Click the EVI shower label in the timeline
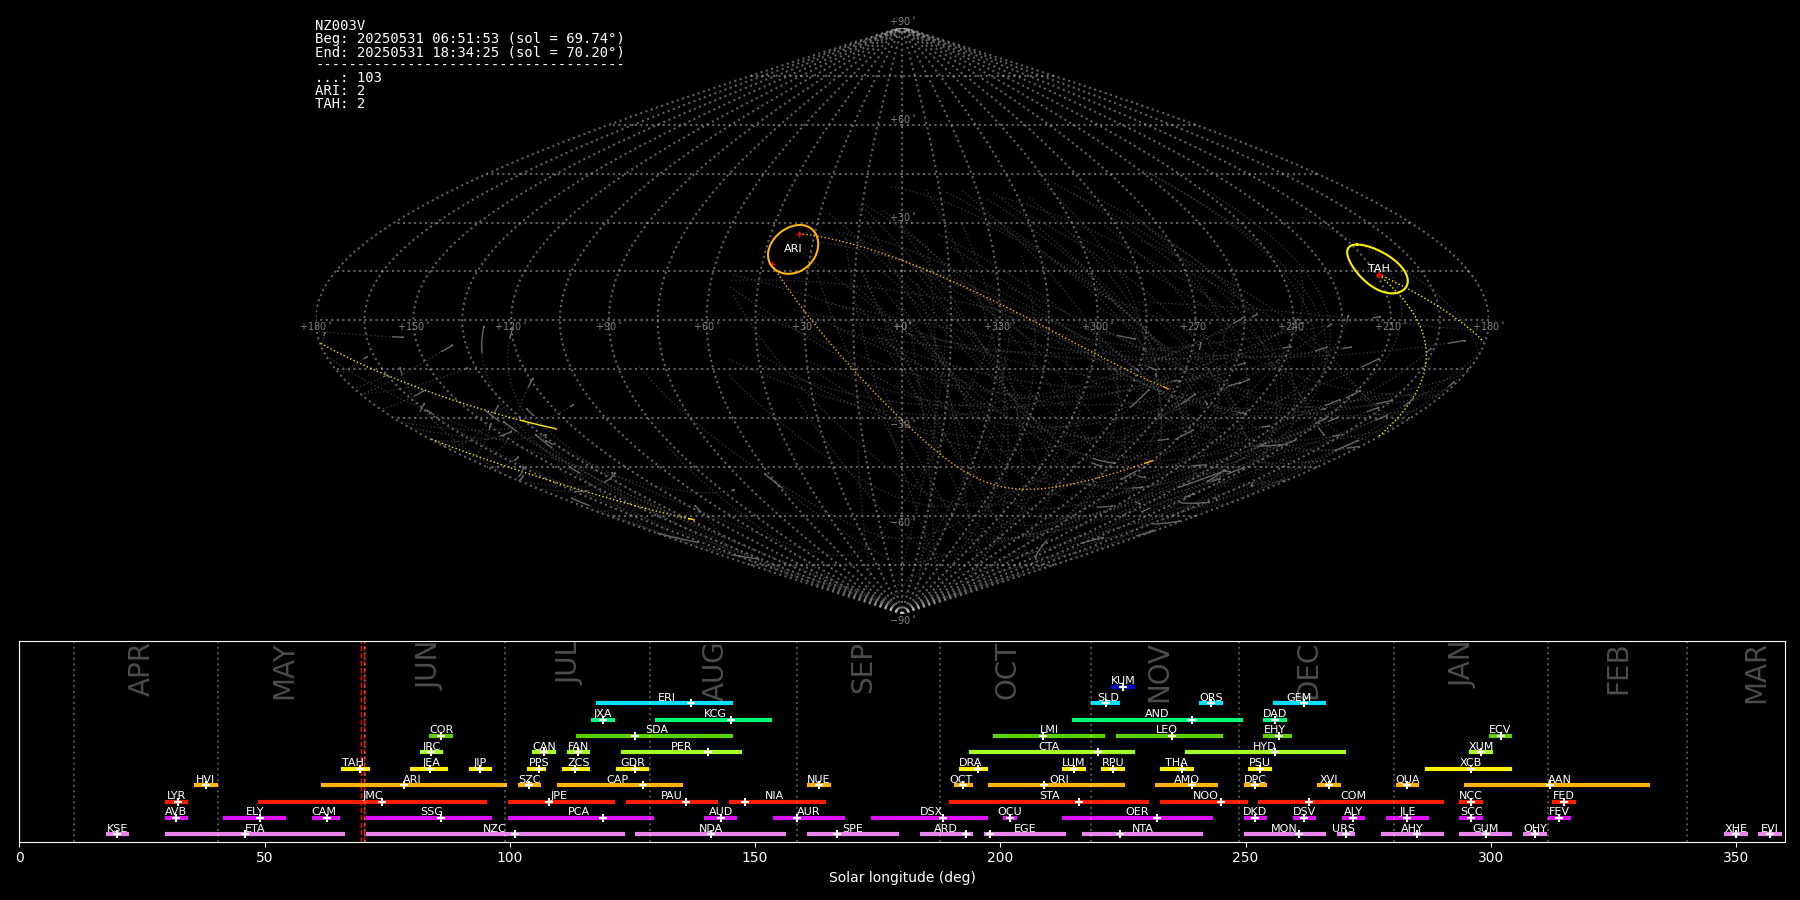 coord(1769,829)
